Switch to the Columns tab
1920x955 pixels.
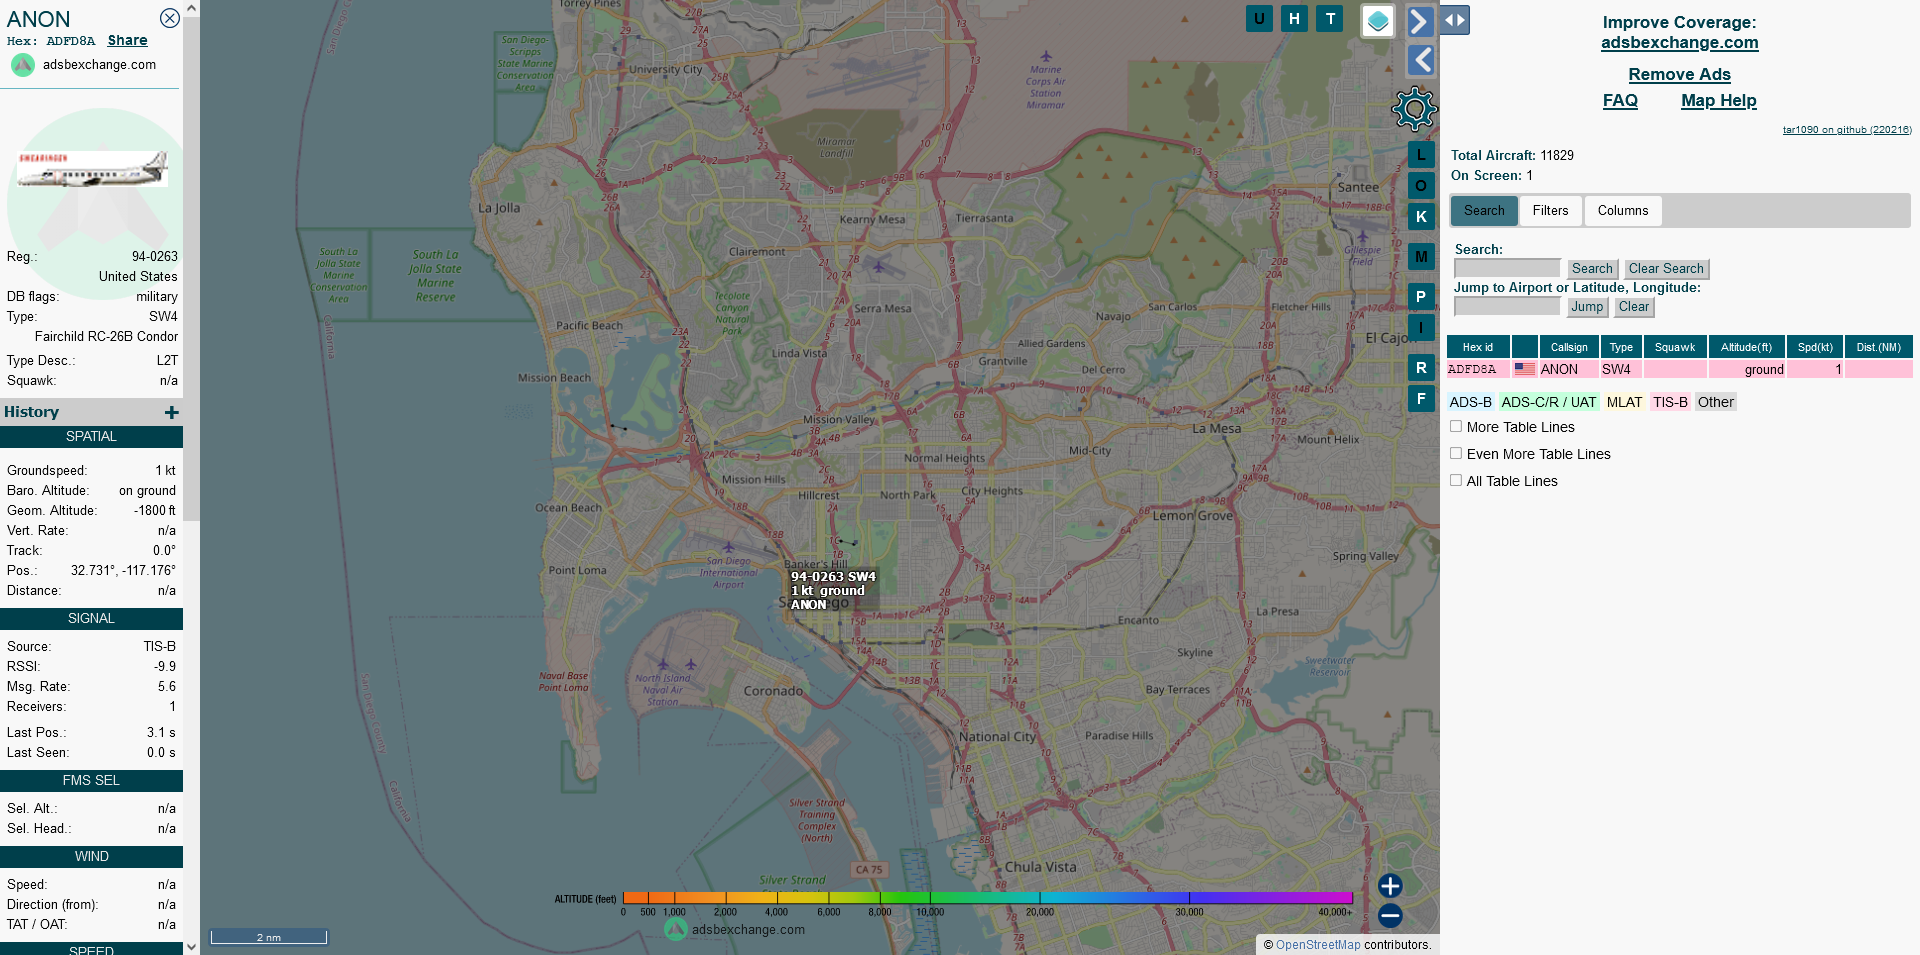[x=1622, y=210]
